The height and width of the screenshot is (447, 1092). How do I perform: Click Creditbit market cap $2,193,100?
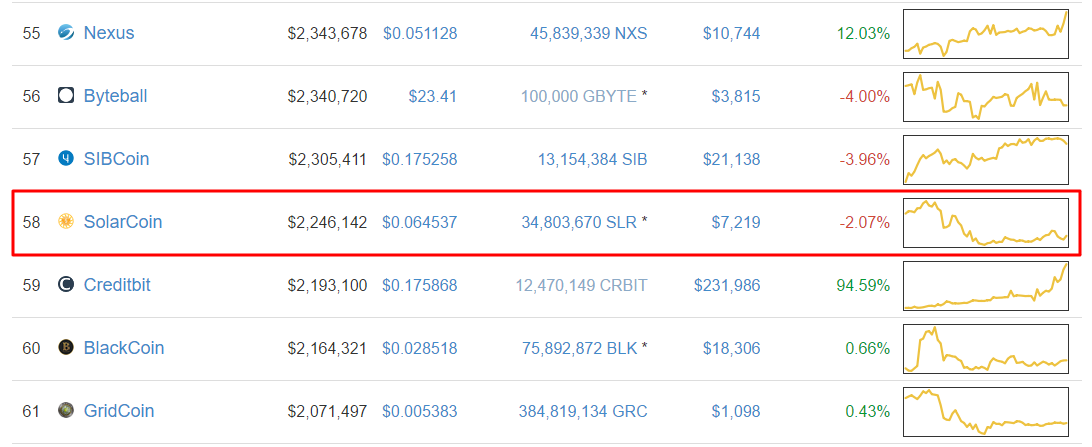[327, 285]
